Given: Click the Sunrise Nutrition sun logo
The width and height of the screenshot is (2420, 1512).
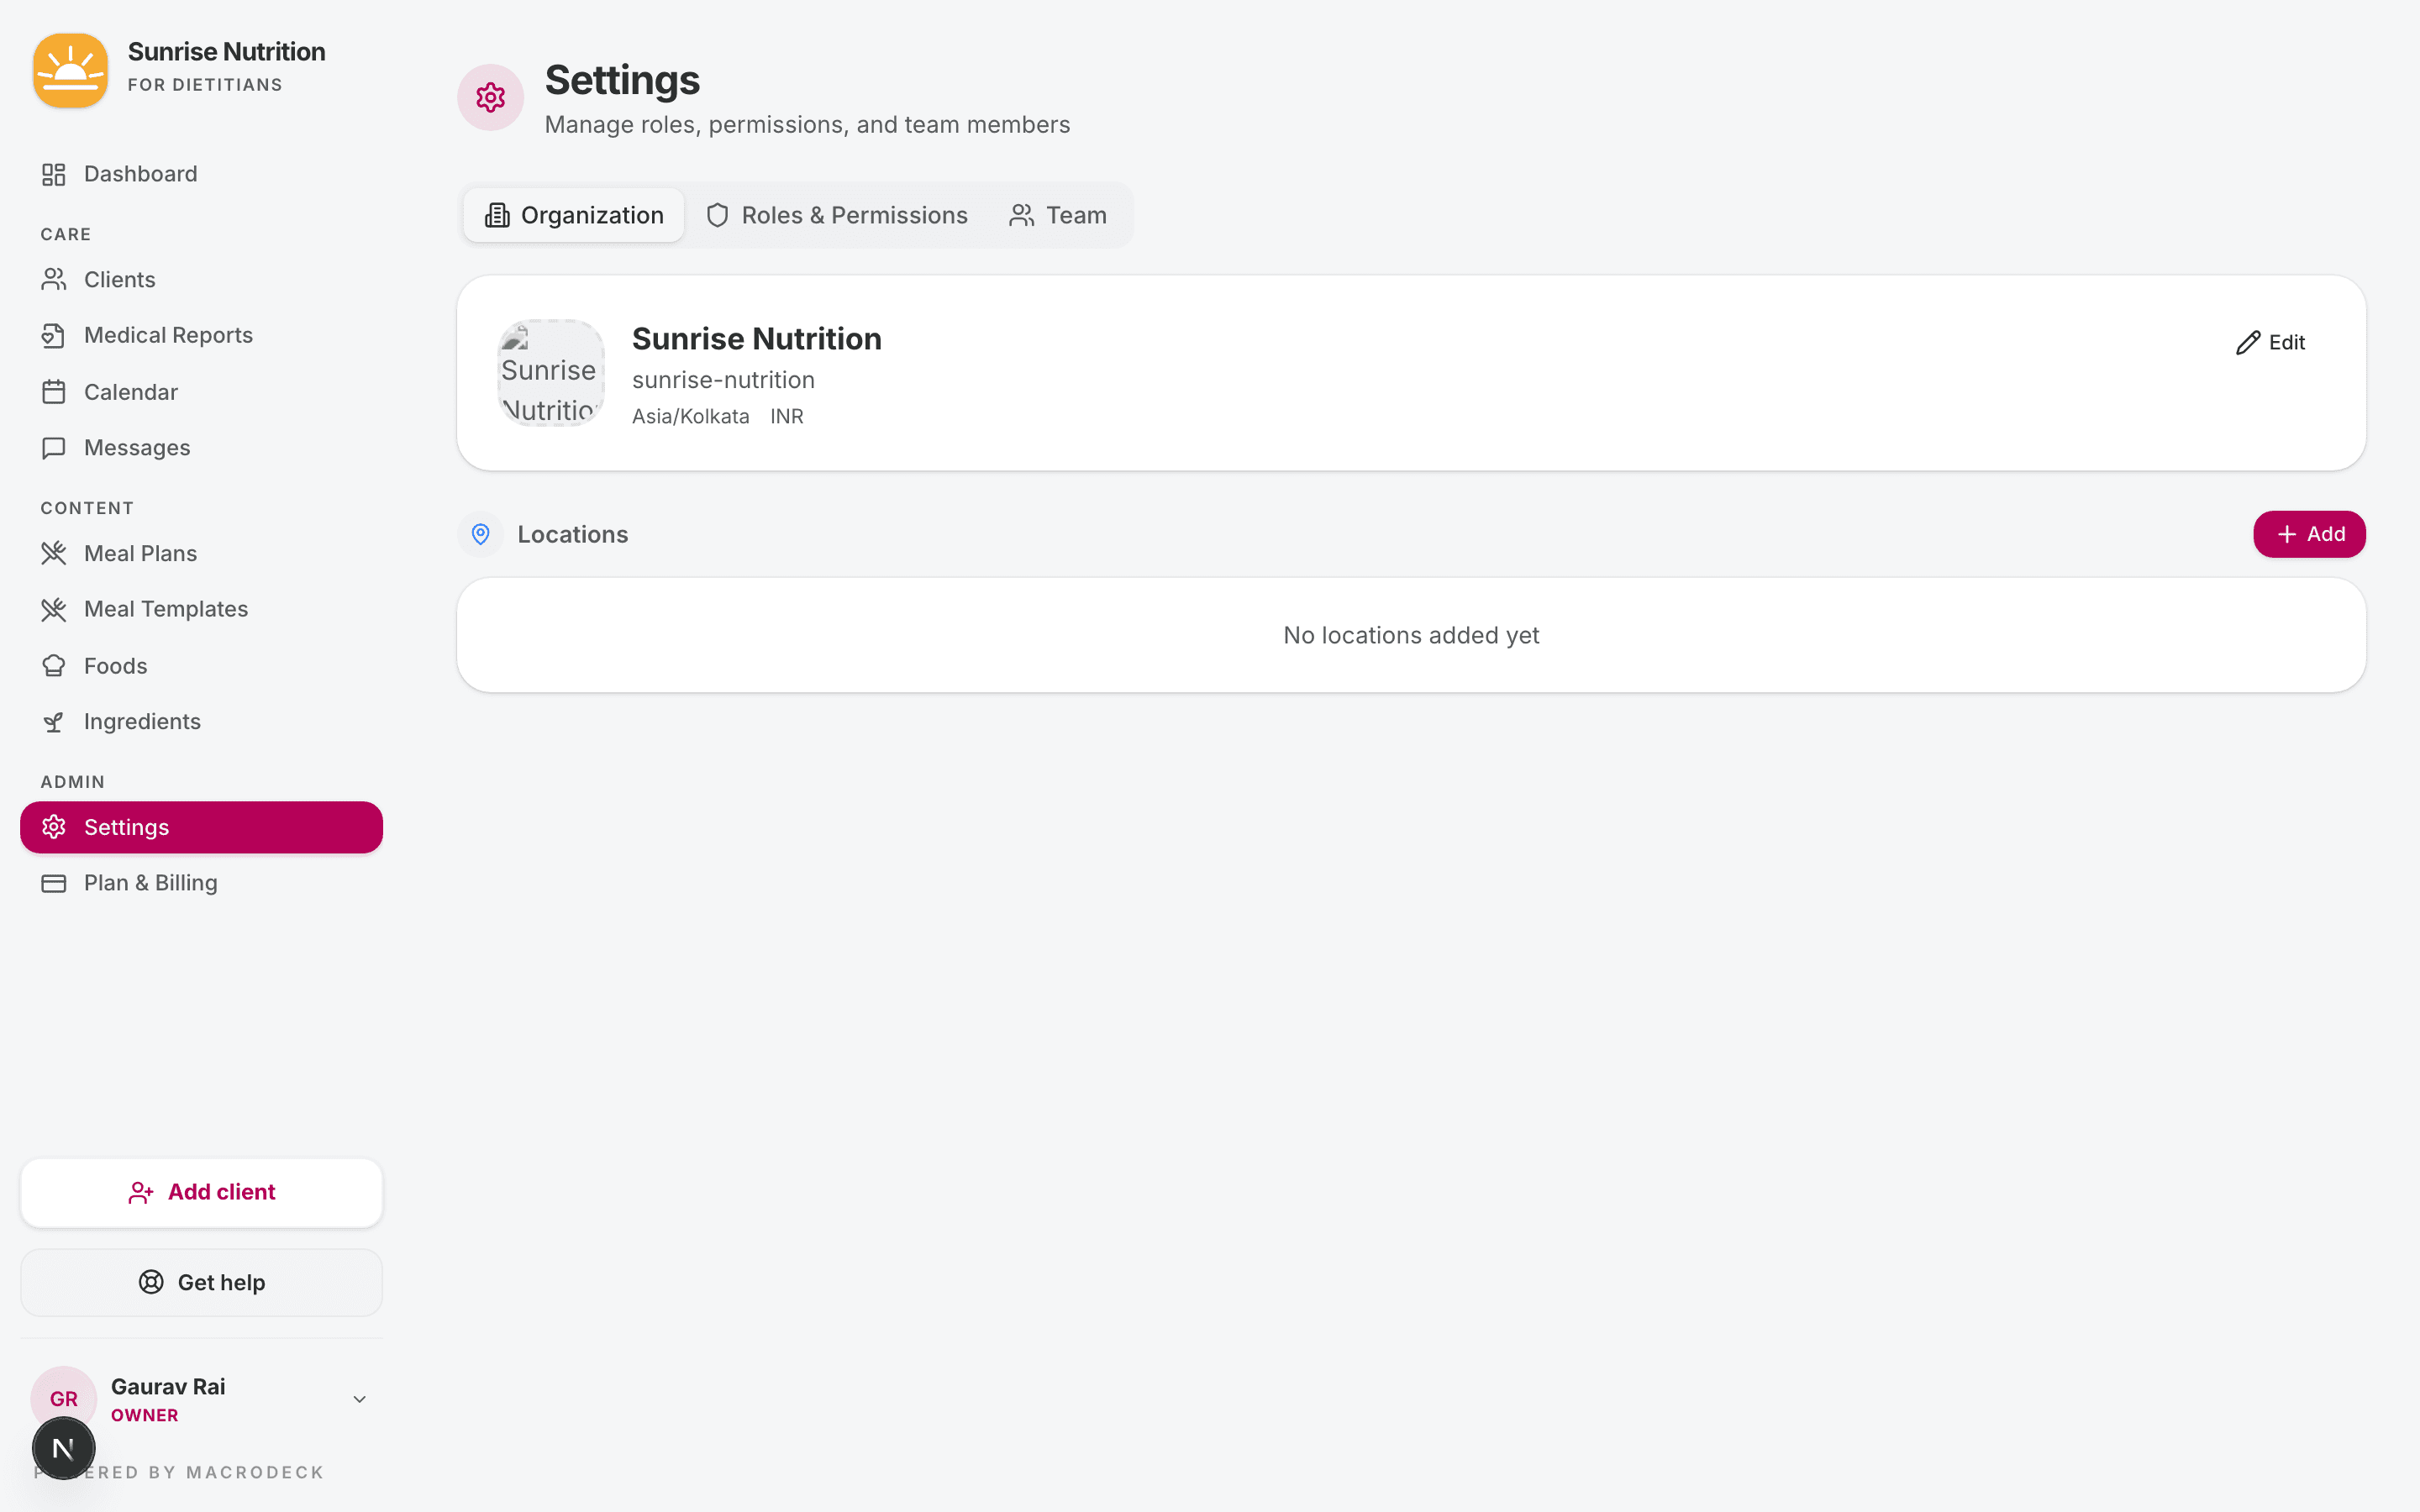Looking at the screenshot, I should 70,70.
